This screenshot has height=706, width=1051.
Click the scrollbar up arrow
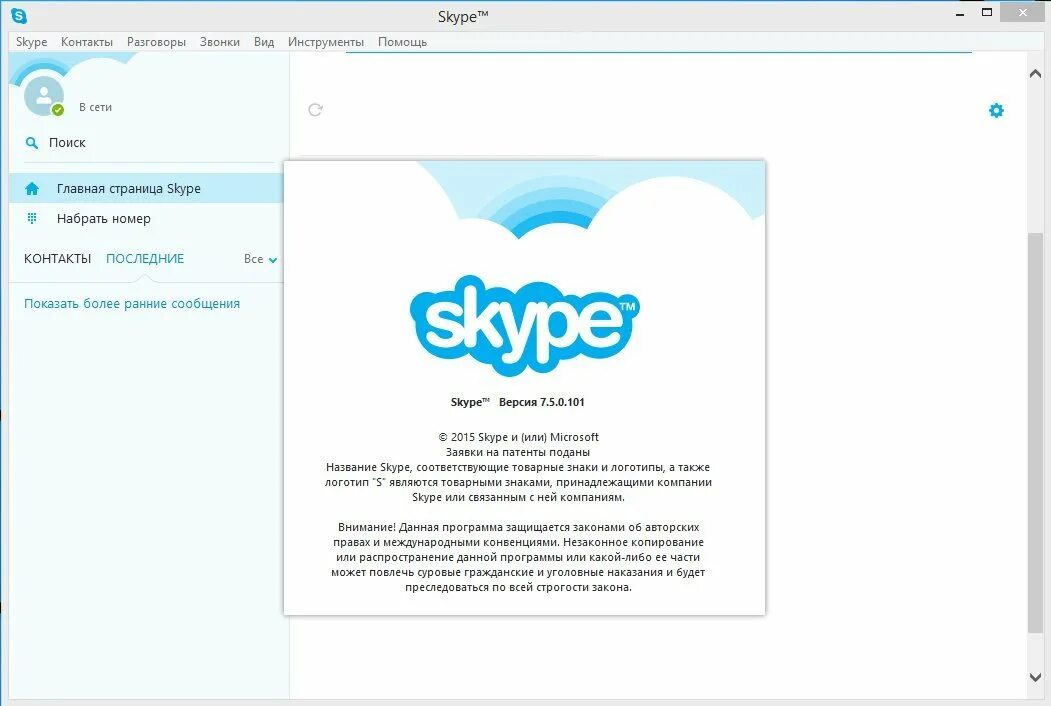click(1036, 74)
